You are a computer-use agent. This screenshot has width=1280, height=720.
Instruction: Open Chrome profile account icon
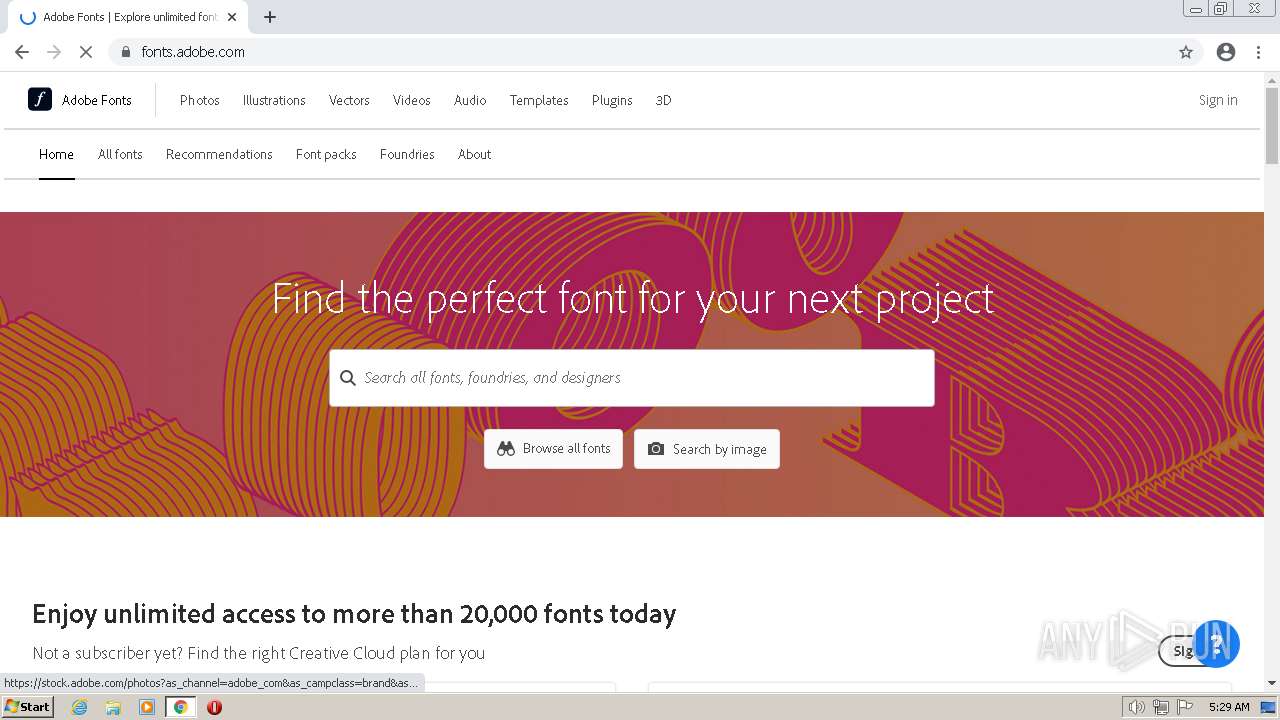(1226, 52)
